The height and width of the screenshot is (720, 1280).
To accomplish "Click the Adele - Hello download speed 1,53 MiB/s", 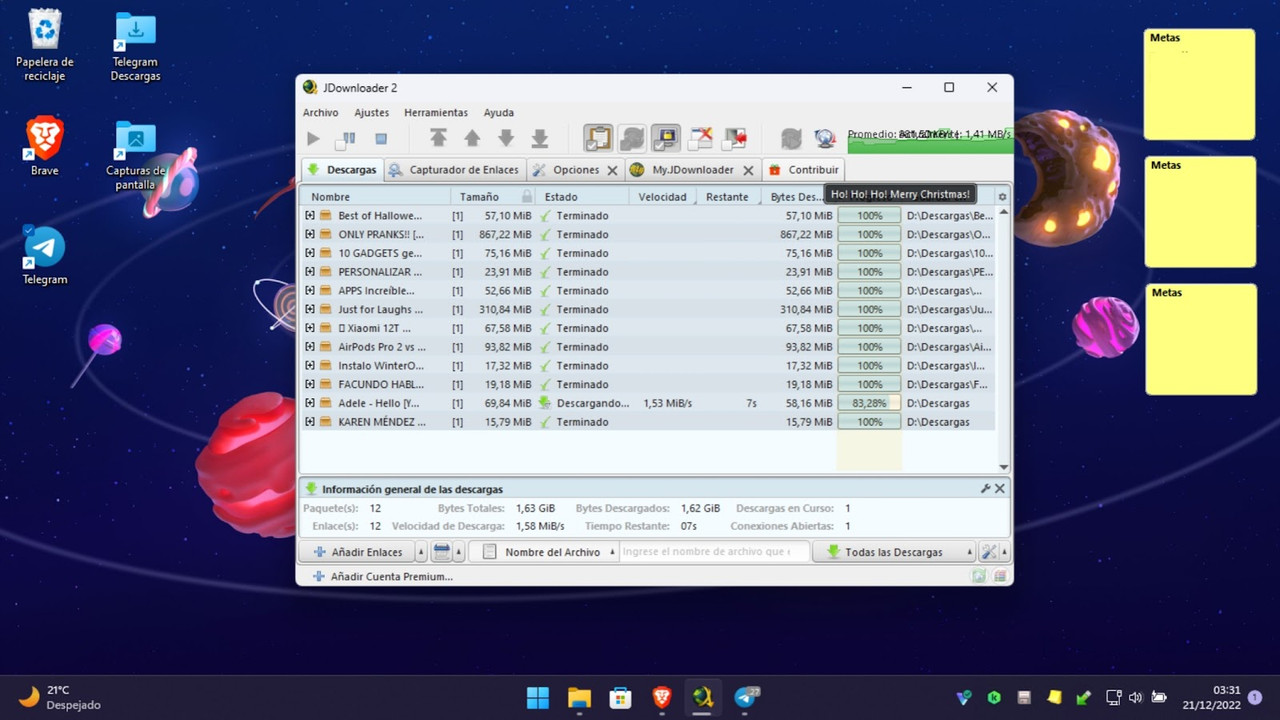I will (668, 403).
